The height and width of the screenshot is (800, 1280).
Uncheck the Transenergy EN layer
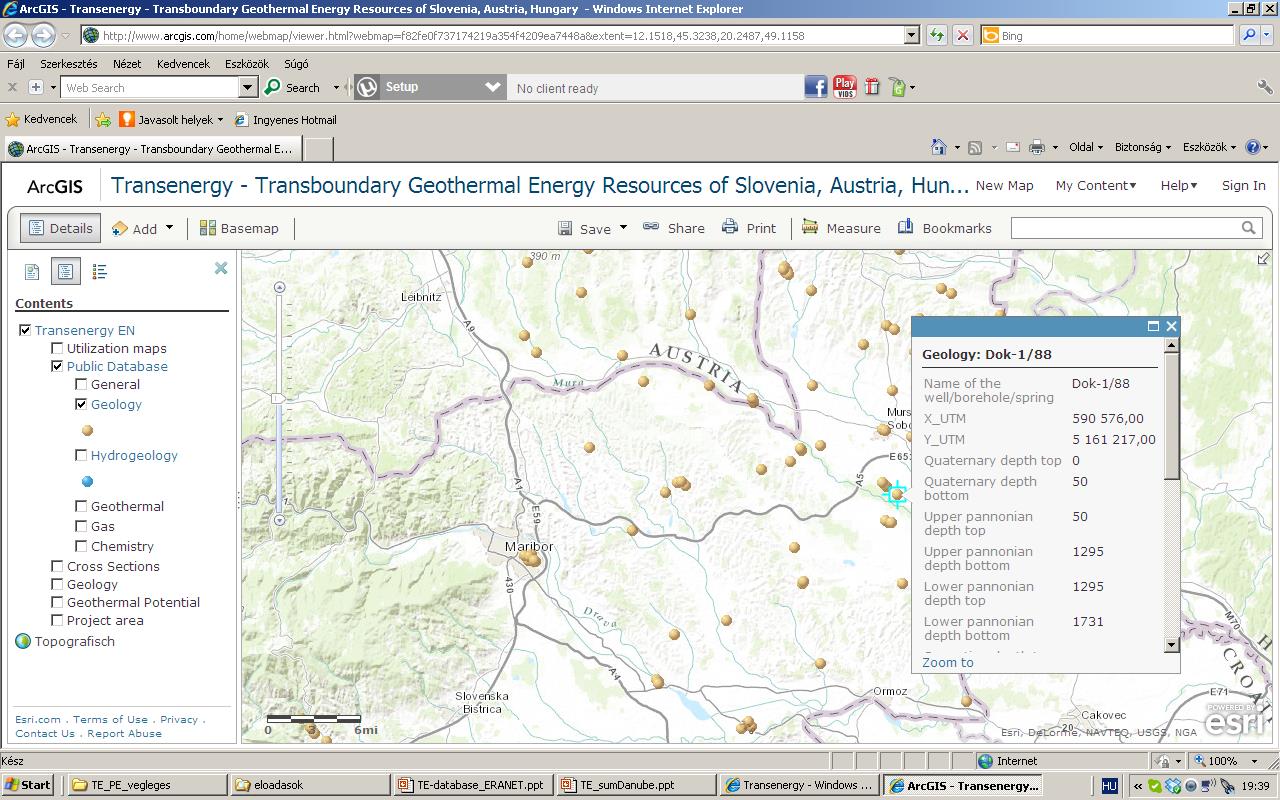25,330
